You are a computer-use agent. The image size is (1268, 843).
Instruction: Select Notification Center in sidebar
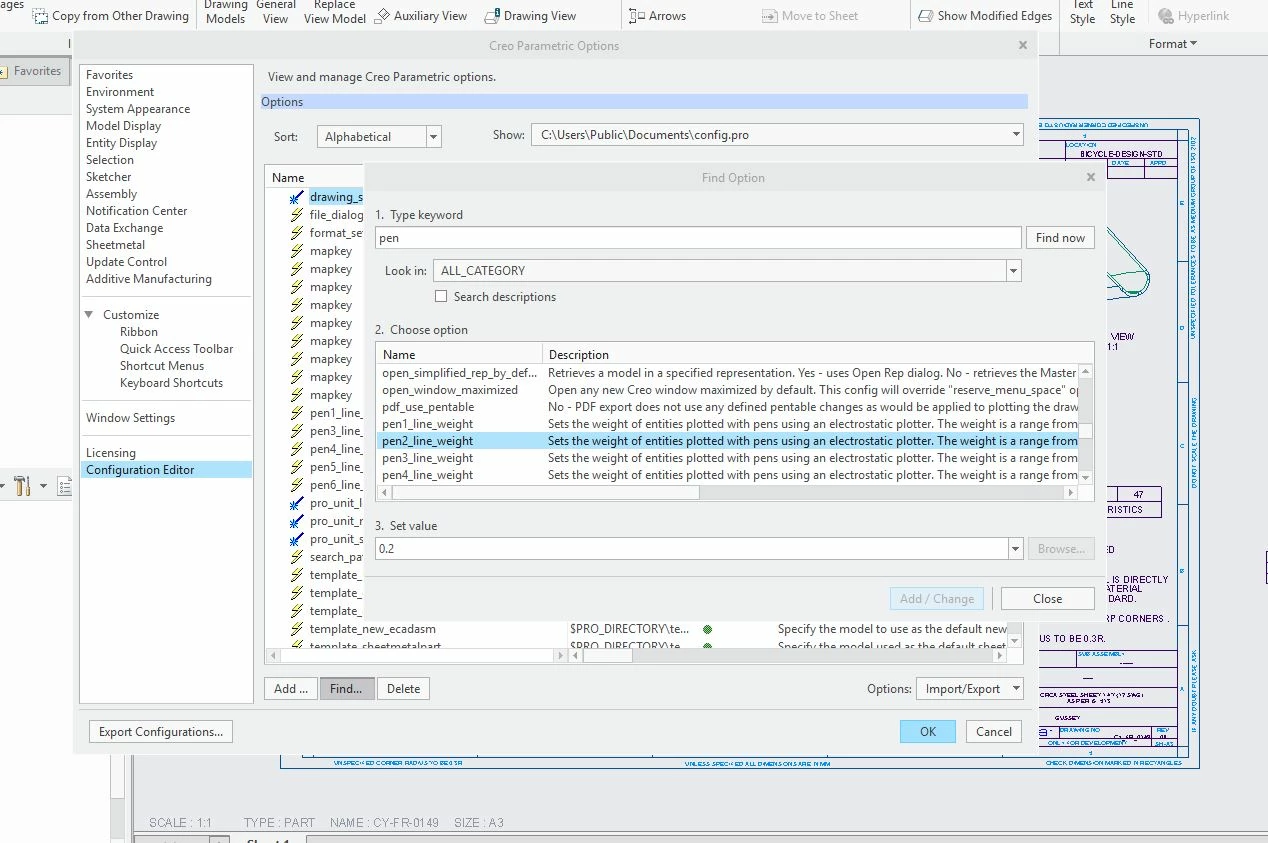pyautogui.click(x=136, y=211)
